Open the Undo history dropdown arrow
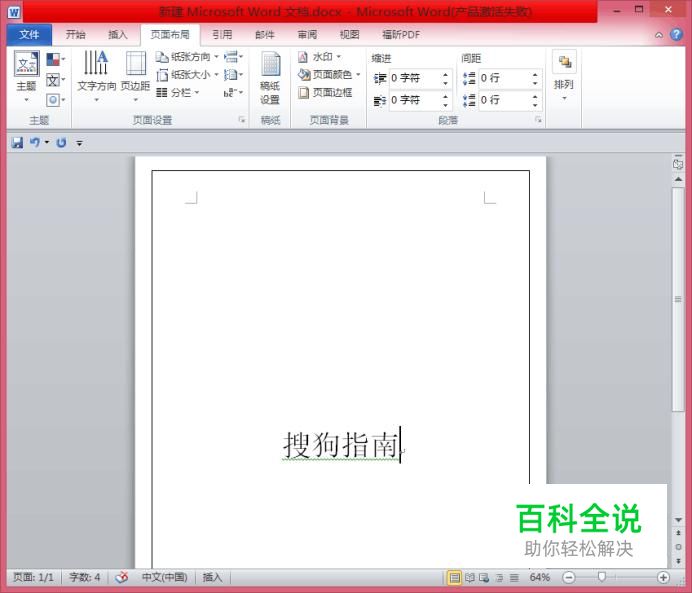Screen dimensions: 692x593 click(47, 143)
